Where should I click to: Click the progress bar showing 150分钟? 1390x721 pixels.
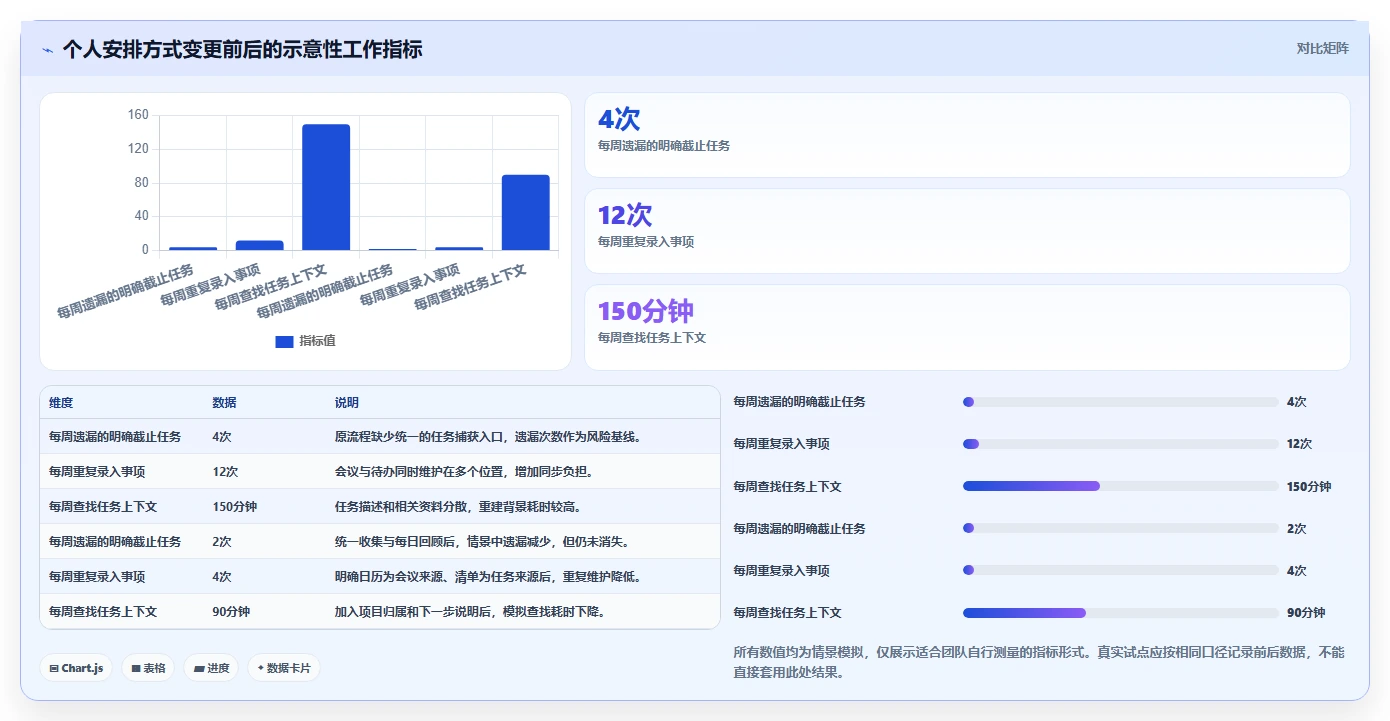pos(1120,486)
